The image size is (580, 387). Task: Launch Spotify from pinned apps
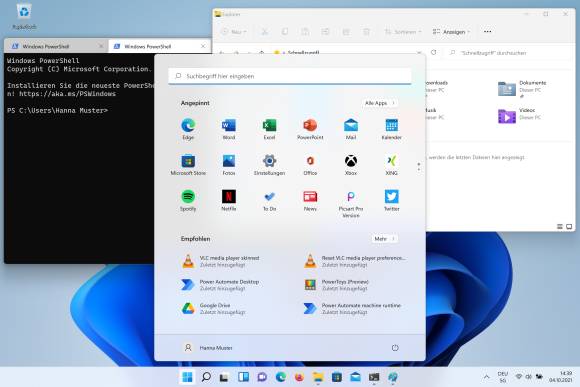click(x=188, y=201)
